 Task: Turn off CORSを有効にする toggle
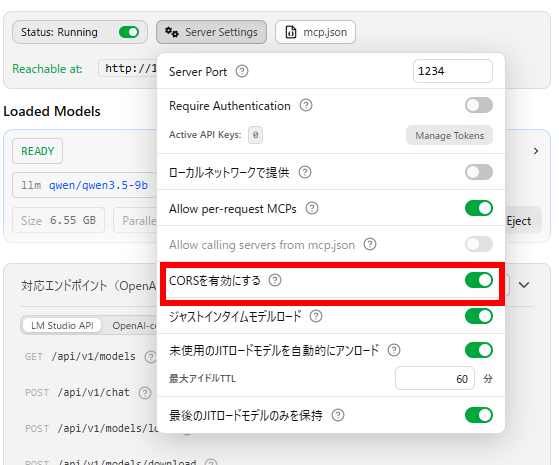pos(479,280)
